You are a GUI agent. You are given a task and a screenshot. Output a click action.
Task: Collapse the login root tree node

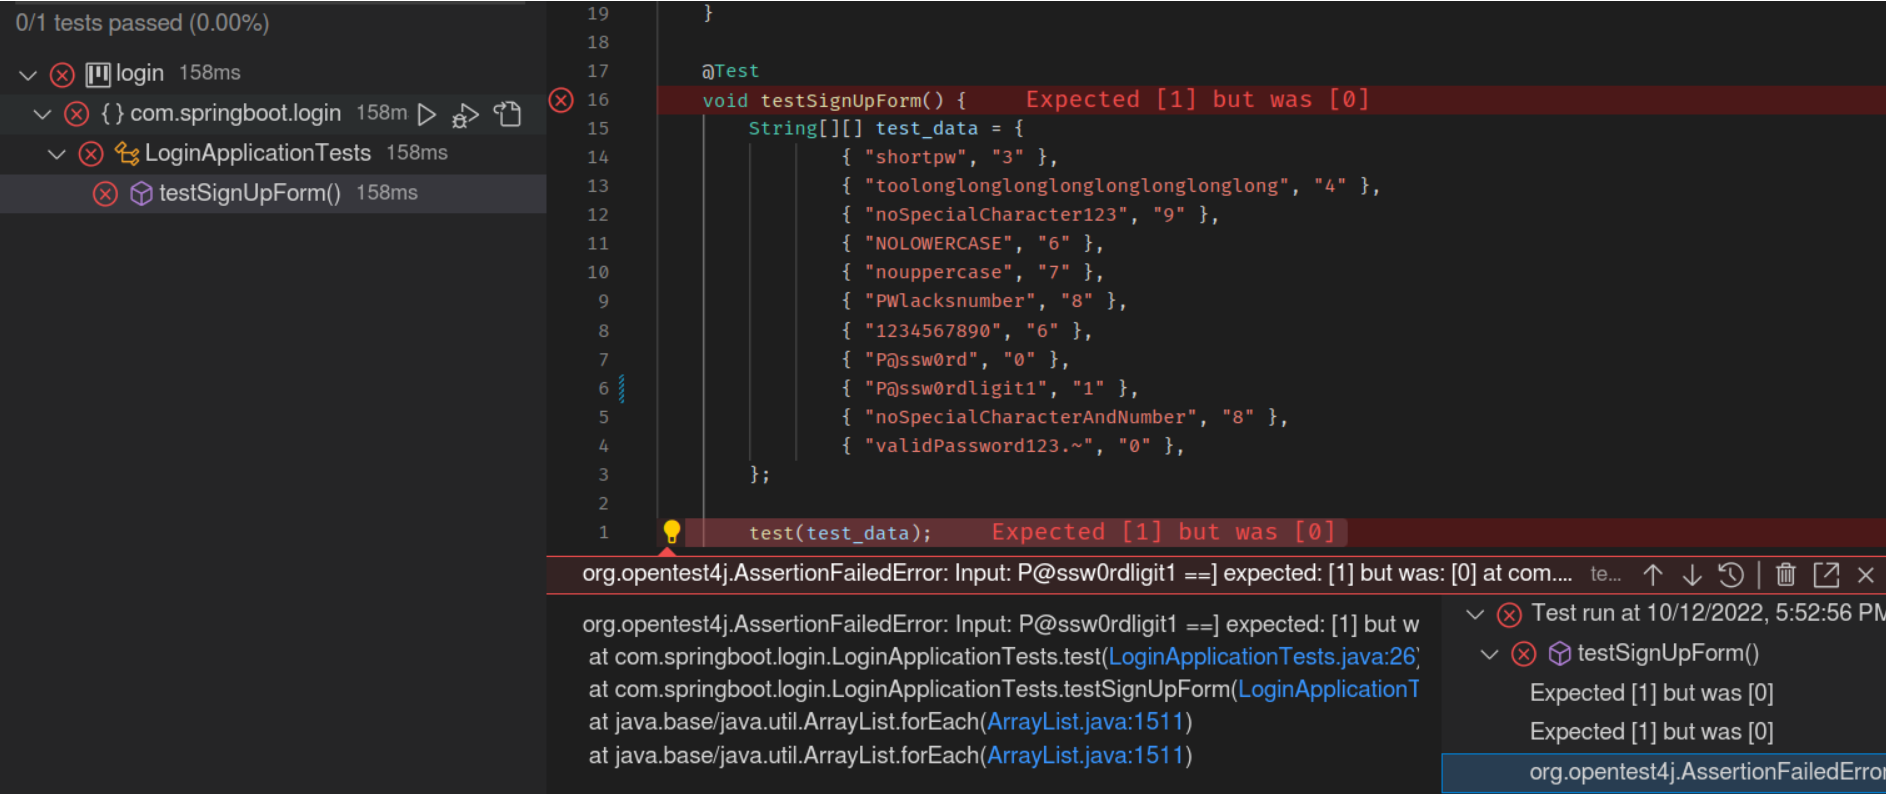28,74
